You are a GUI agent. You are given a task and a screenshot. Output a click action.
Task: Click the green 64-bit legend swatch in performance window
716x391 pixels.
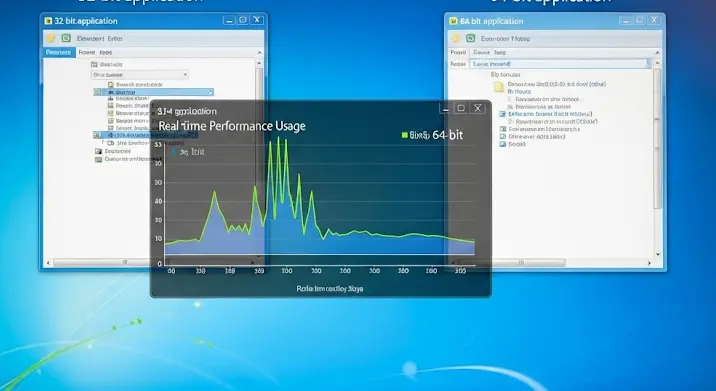(x=405, y=135)
